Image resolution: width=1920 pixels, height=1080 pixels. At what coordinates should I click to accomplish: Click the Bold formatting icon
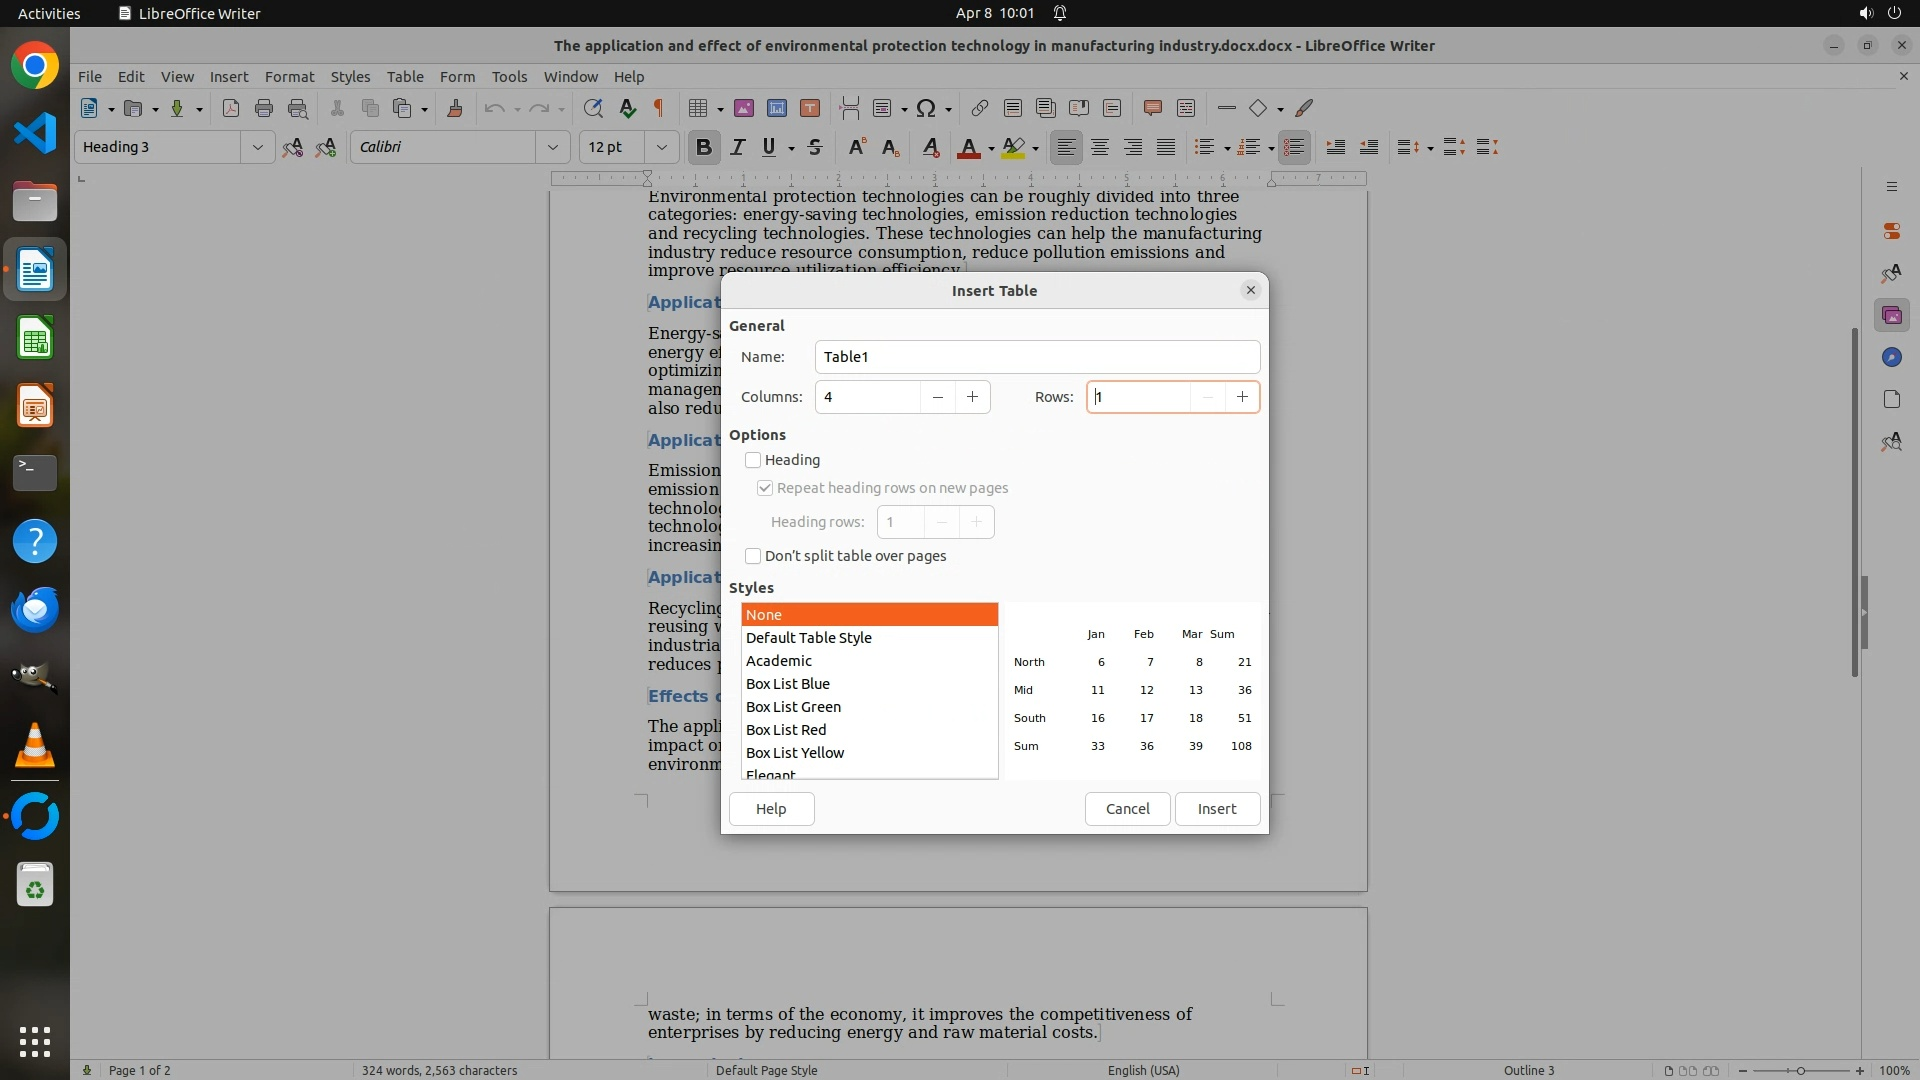(703, 147)
